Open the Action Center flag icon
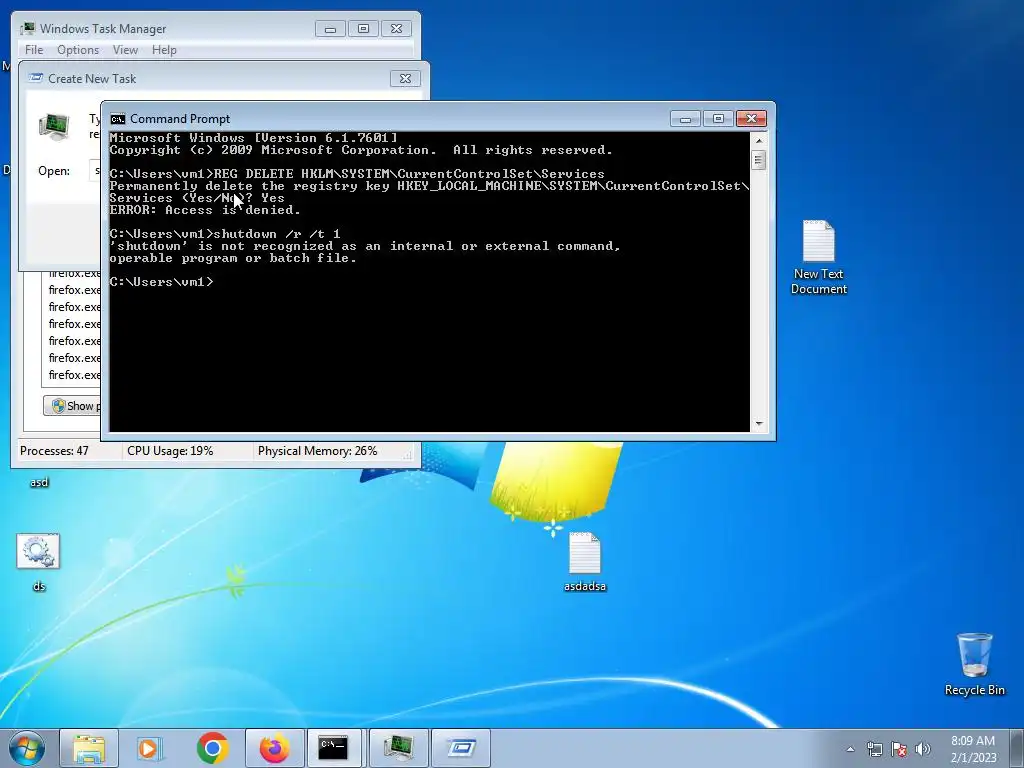Viewport: 1024px width, 768px height. click(899, 749)
